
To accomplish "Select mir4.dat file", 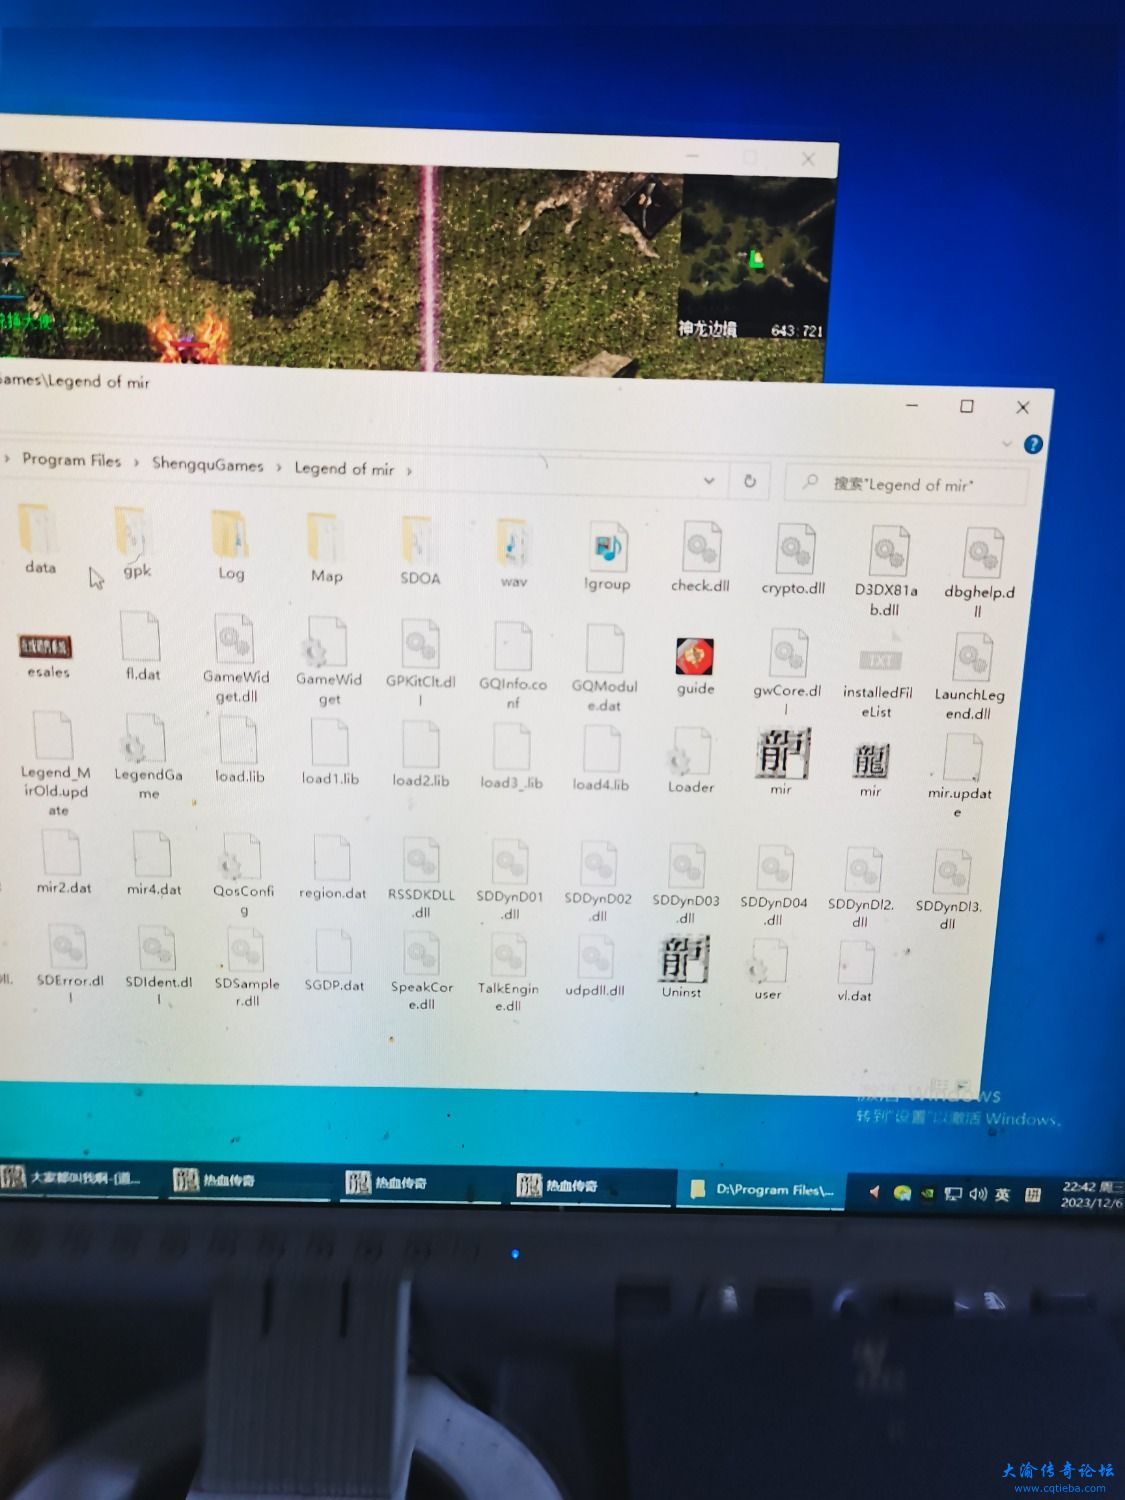I will pos(153,863).
